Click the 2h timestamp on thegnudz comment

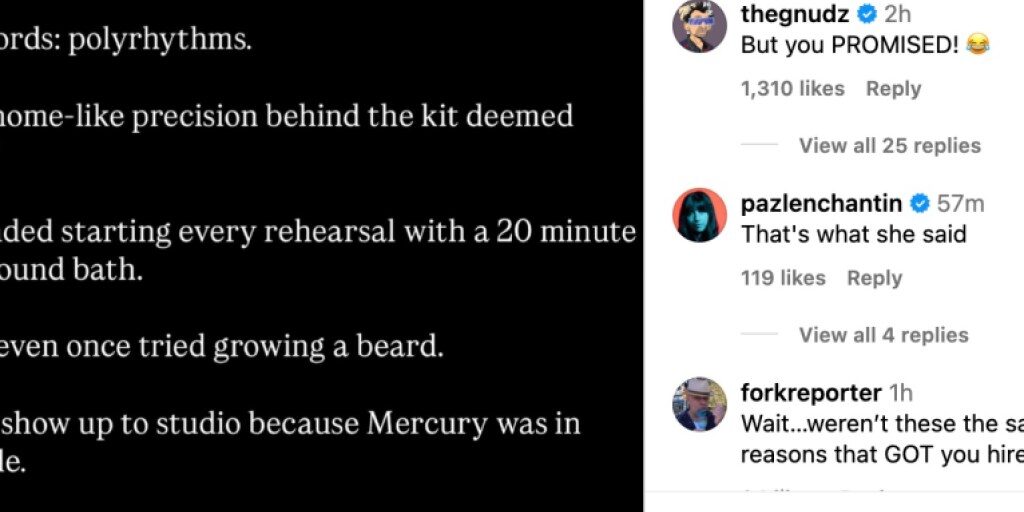[898, 14]
